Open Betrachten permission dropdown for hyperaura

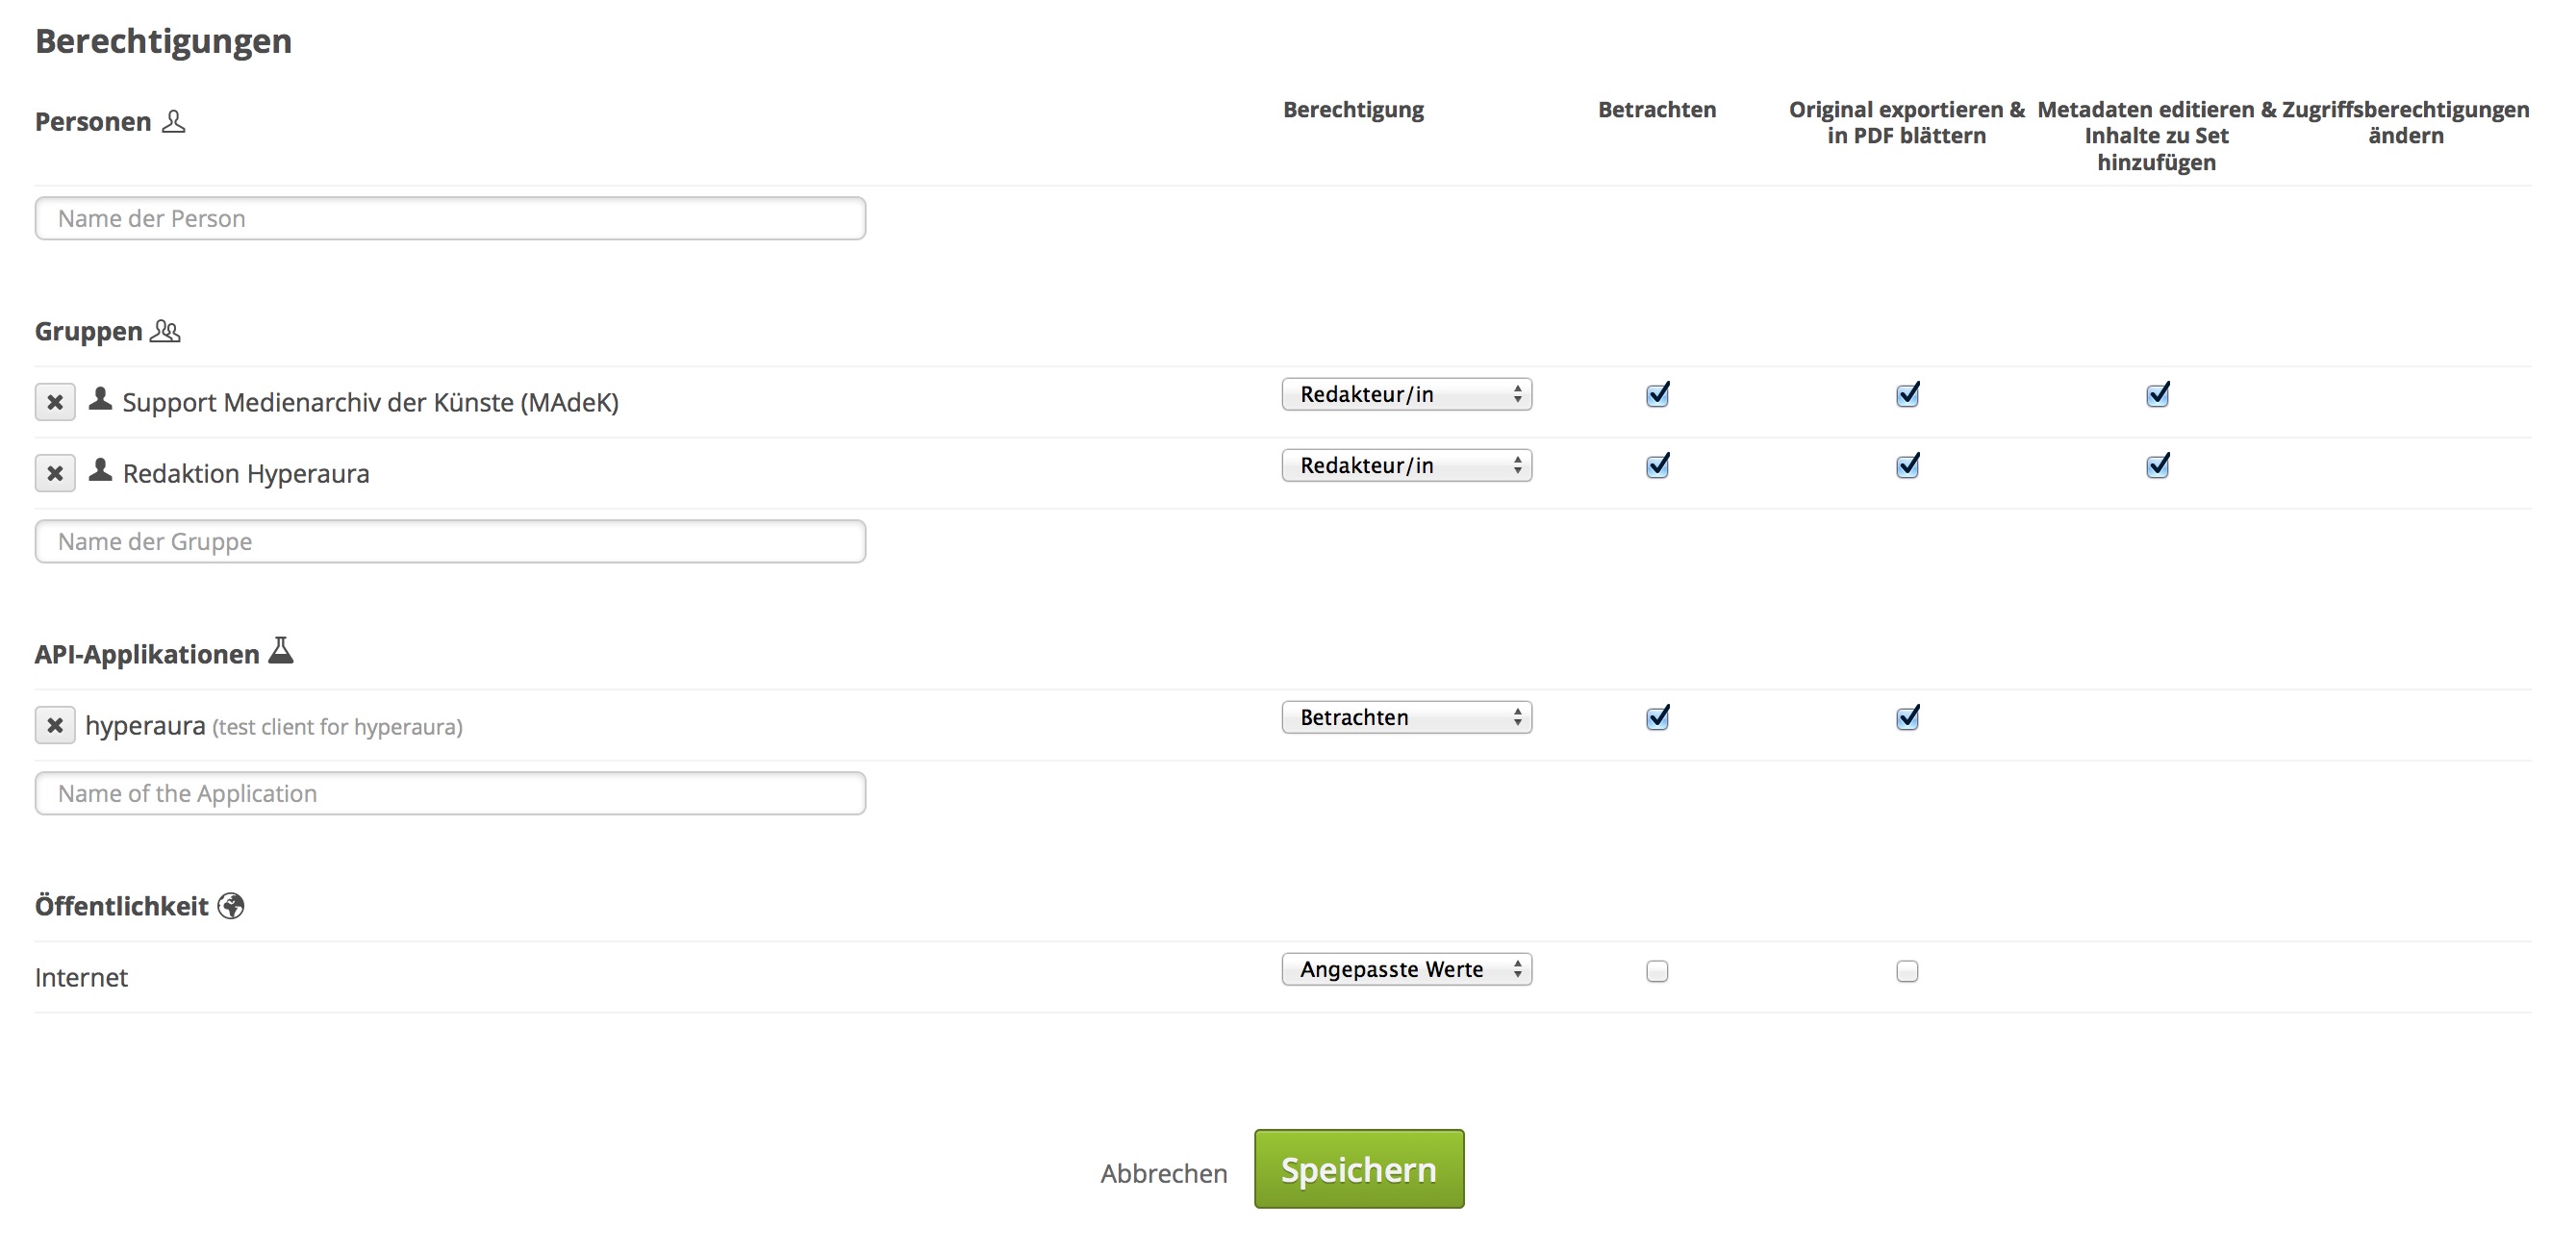click(x=1406, y=717)
